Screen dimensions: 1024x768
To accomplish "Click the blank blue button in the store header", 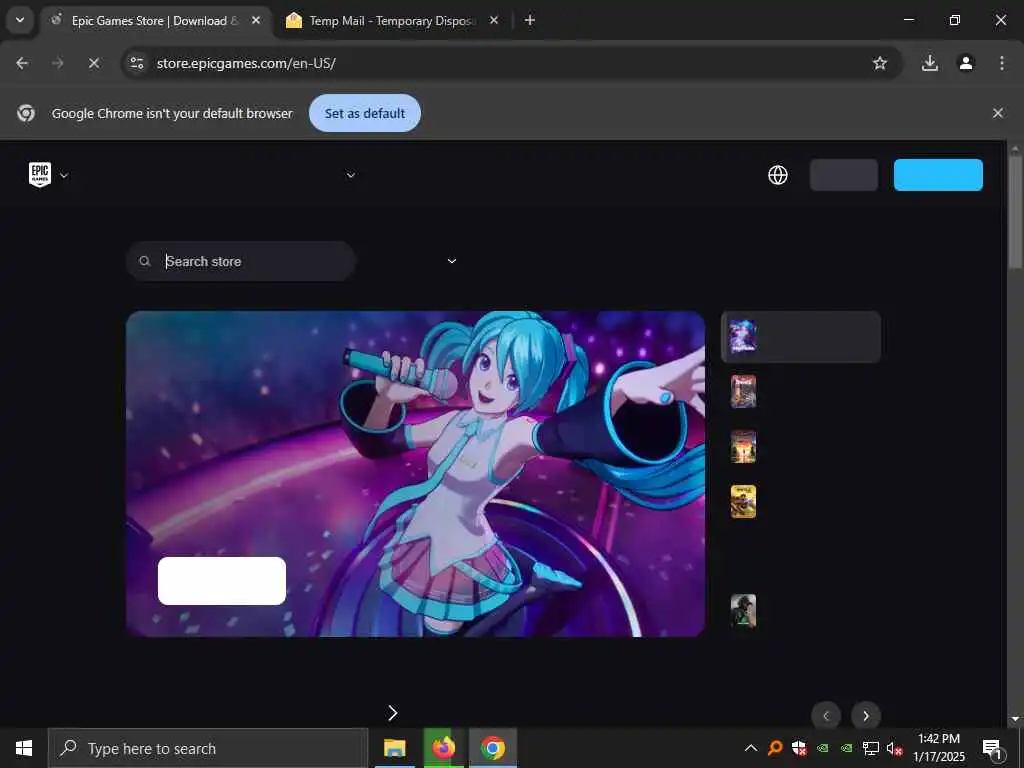I will tap(938, 175).
